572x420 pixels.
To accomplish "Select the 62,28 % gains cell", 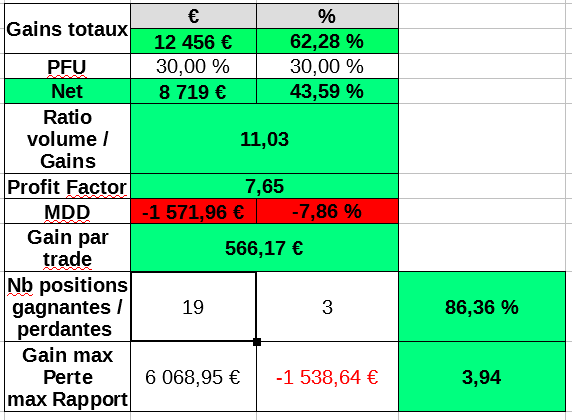I will click(327, 41).
